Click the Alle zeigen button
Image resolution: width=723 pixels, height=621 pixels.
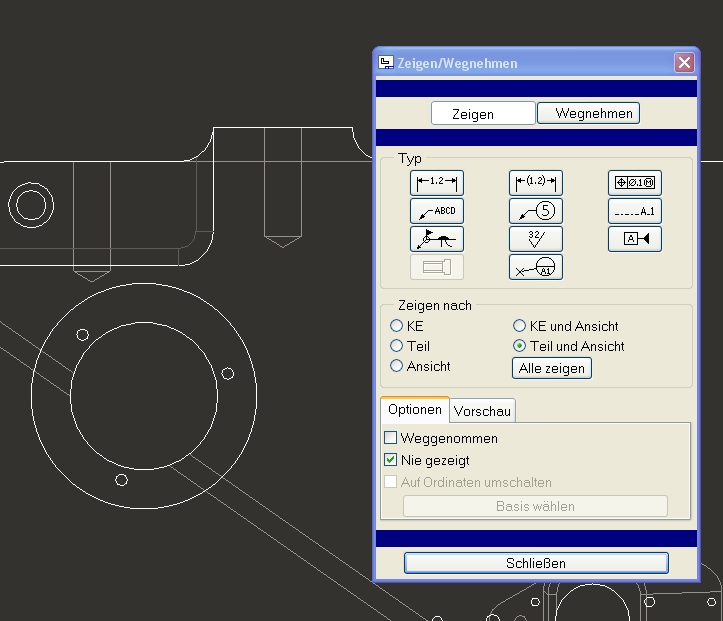[551, 368]
